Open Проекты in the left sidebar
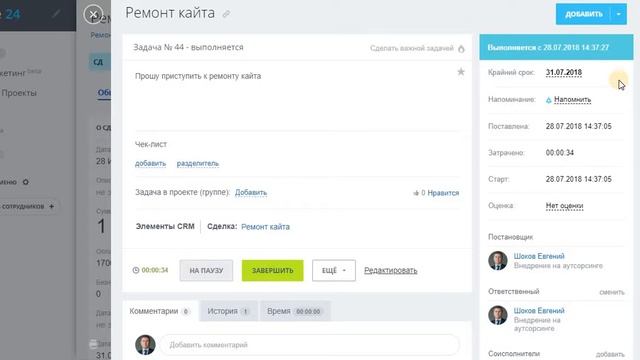640x360 pixels. (x=19, y=93)
